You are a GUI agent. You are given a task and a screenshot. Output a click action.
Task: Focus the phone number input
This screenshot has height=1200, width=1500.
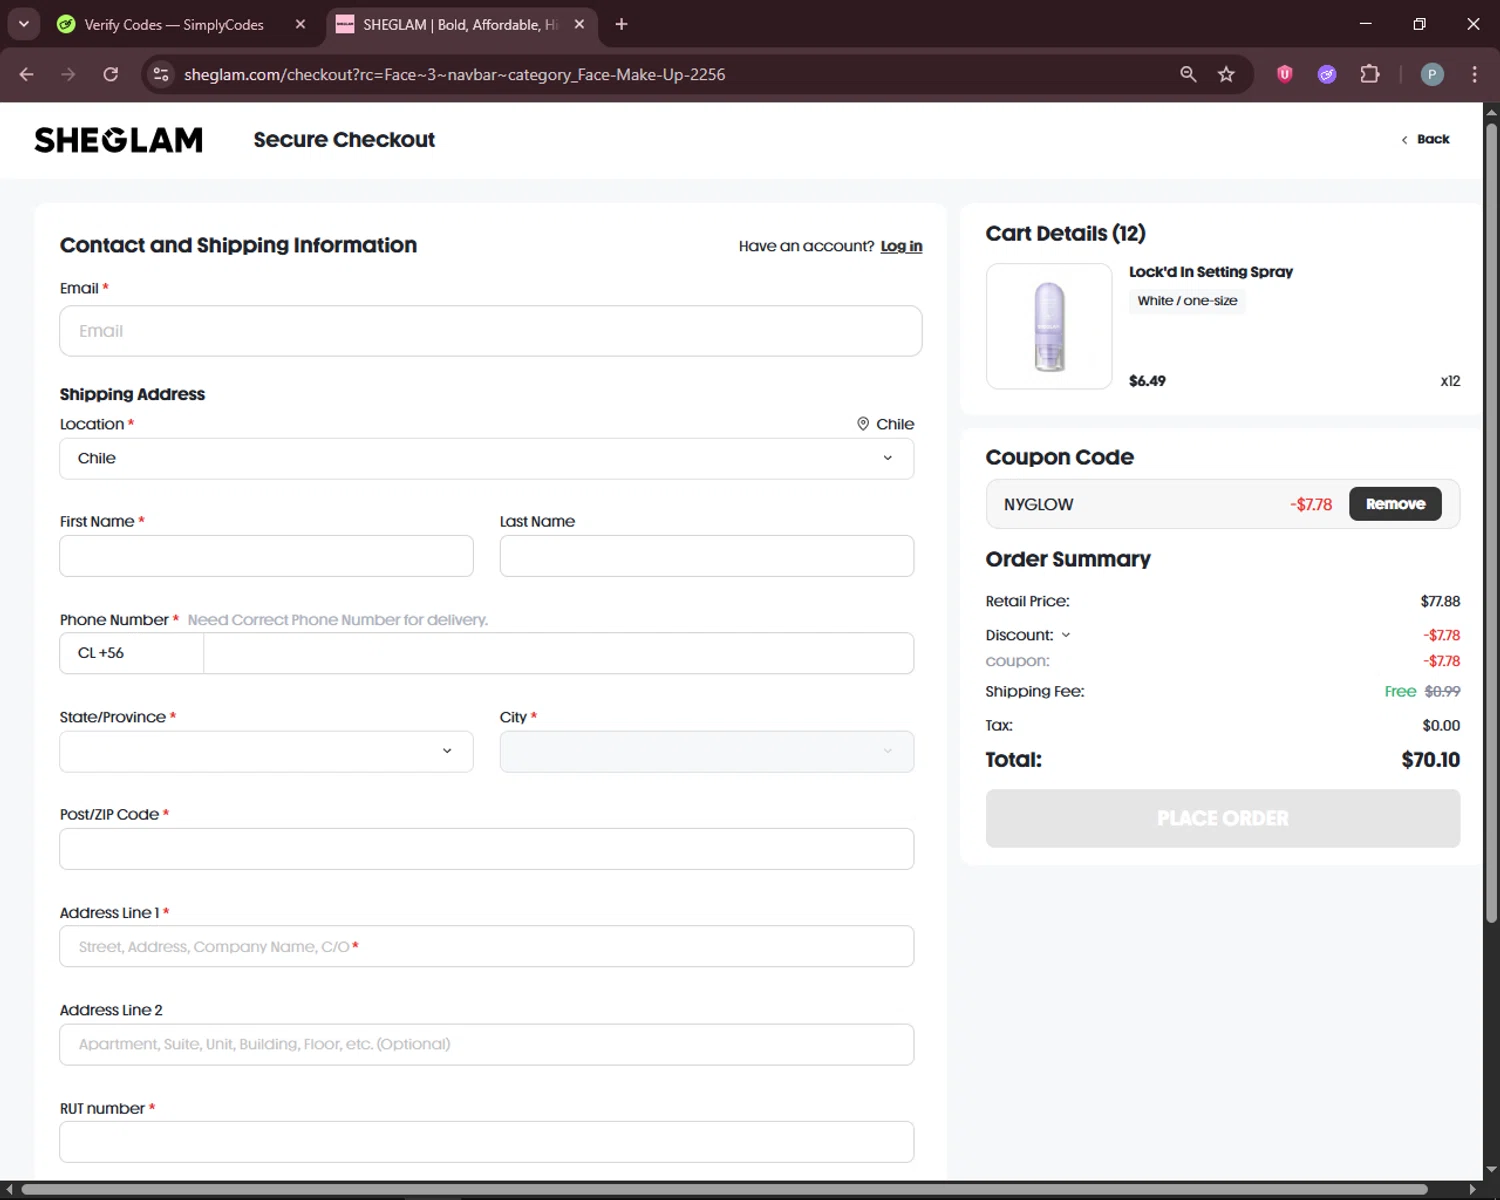point(558,653)
